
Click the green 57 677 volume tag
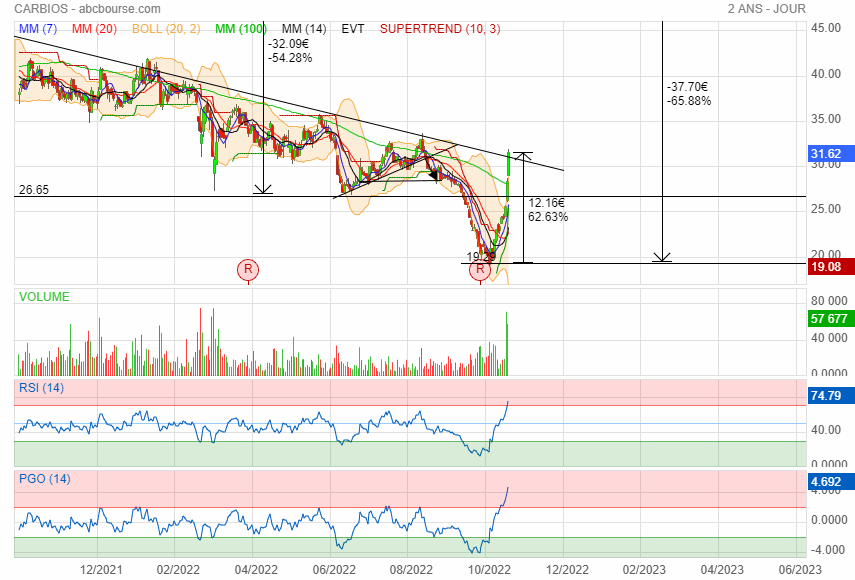click(831, 319)
